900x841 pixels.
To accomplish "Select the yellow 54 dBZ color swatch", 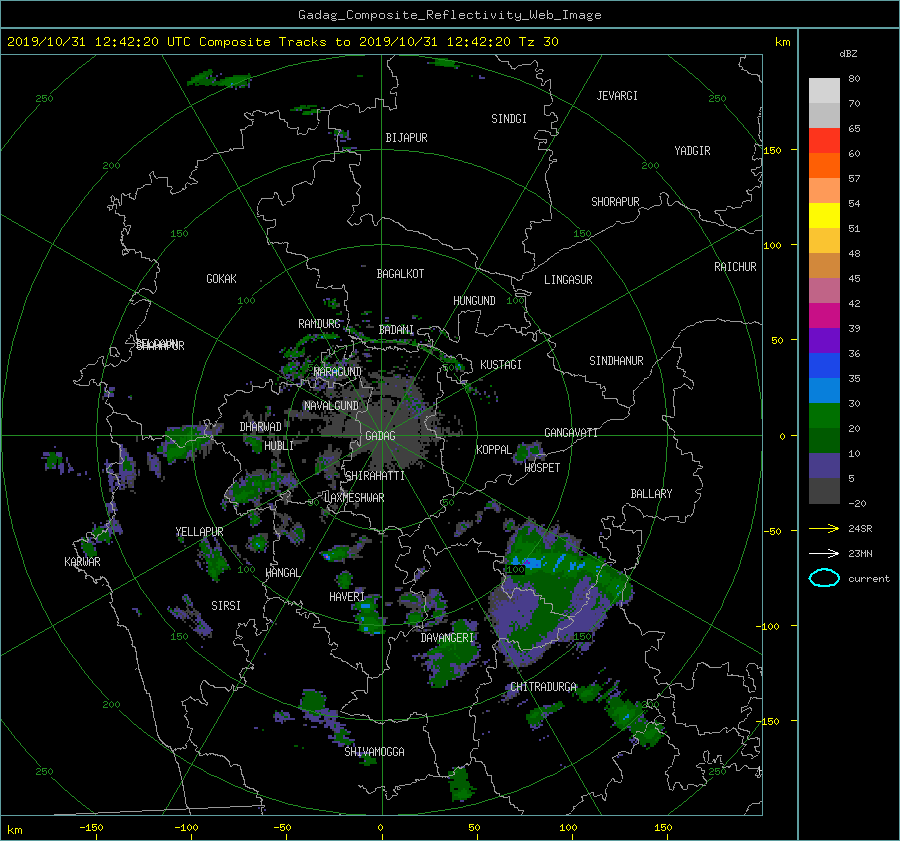I will (x=824, y=215).
